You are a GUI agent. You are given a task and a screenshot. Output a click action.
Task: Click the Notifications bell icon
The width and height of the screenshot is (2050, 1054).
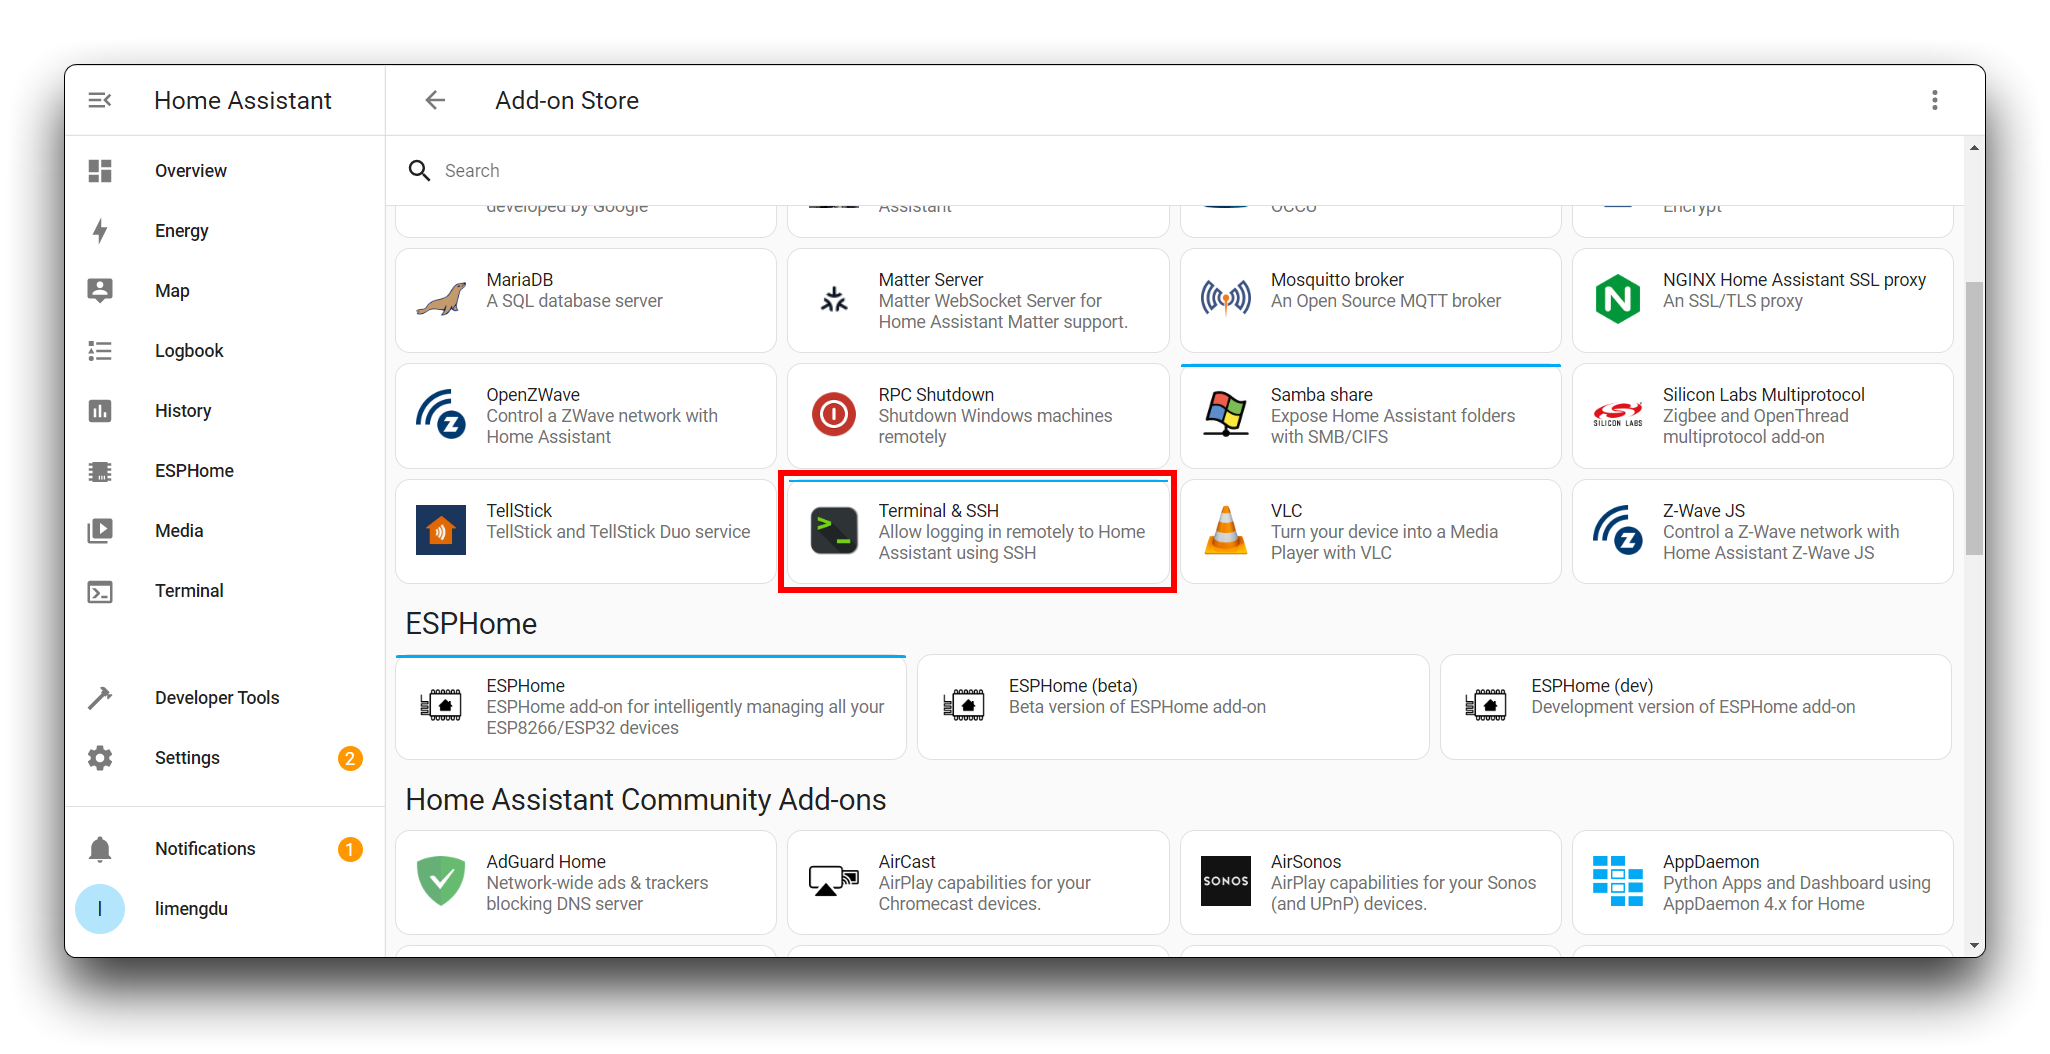100,849
